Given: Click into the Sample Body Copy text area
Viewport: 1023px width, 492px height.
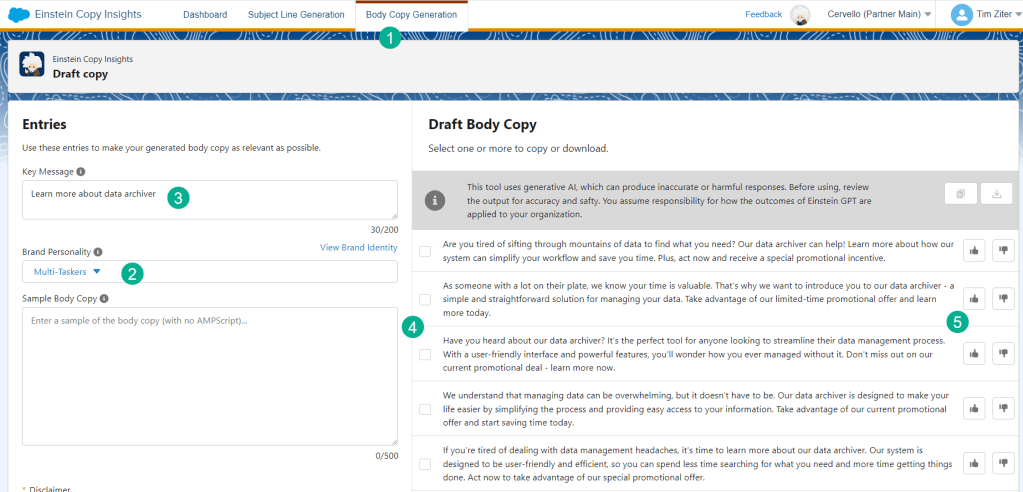Looking at the screenshot, I should click(209, 375).
